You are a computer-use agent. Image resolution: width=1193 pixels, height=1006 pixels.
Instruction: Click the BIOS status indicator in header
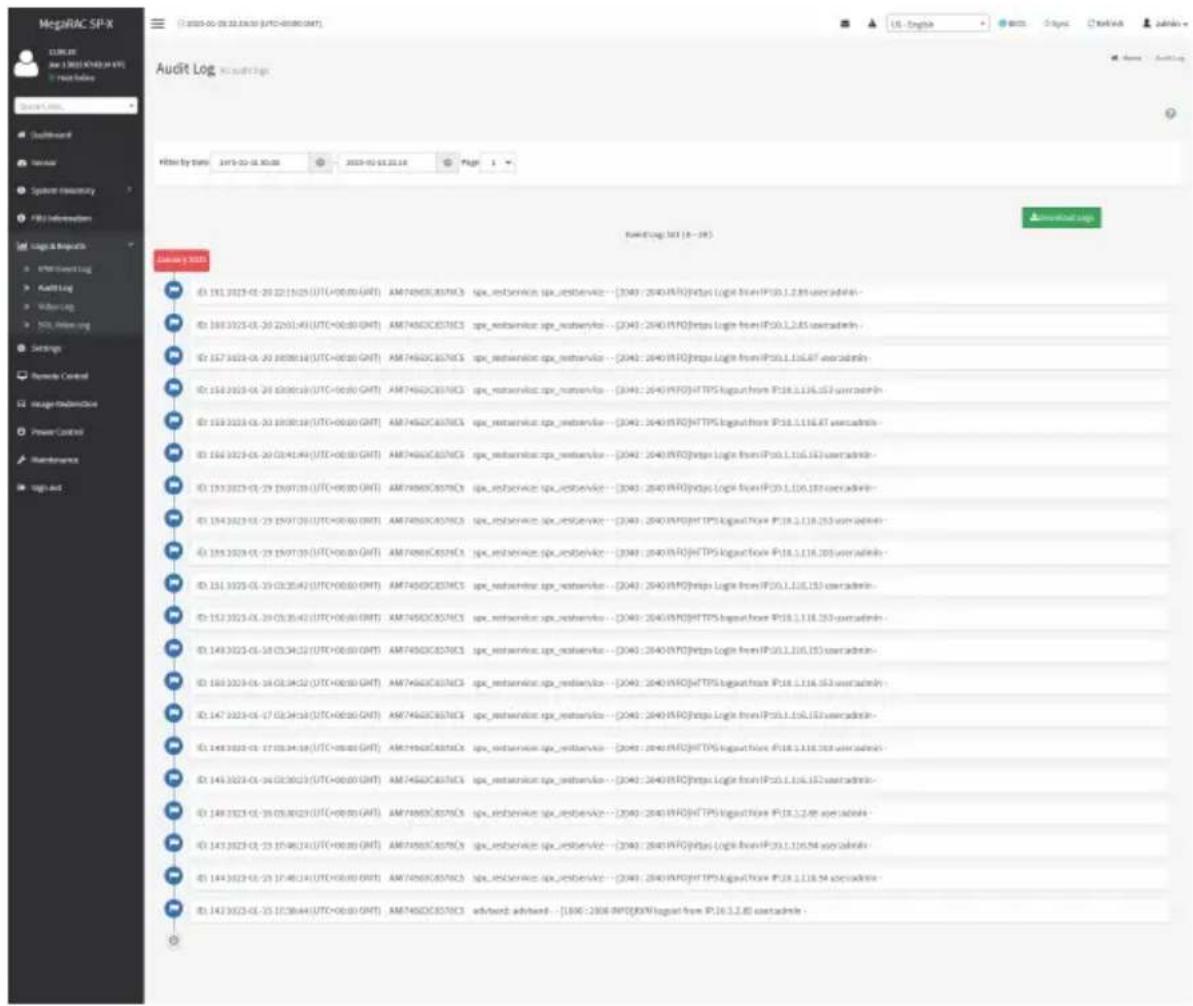point(1012,24)
